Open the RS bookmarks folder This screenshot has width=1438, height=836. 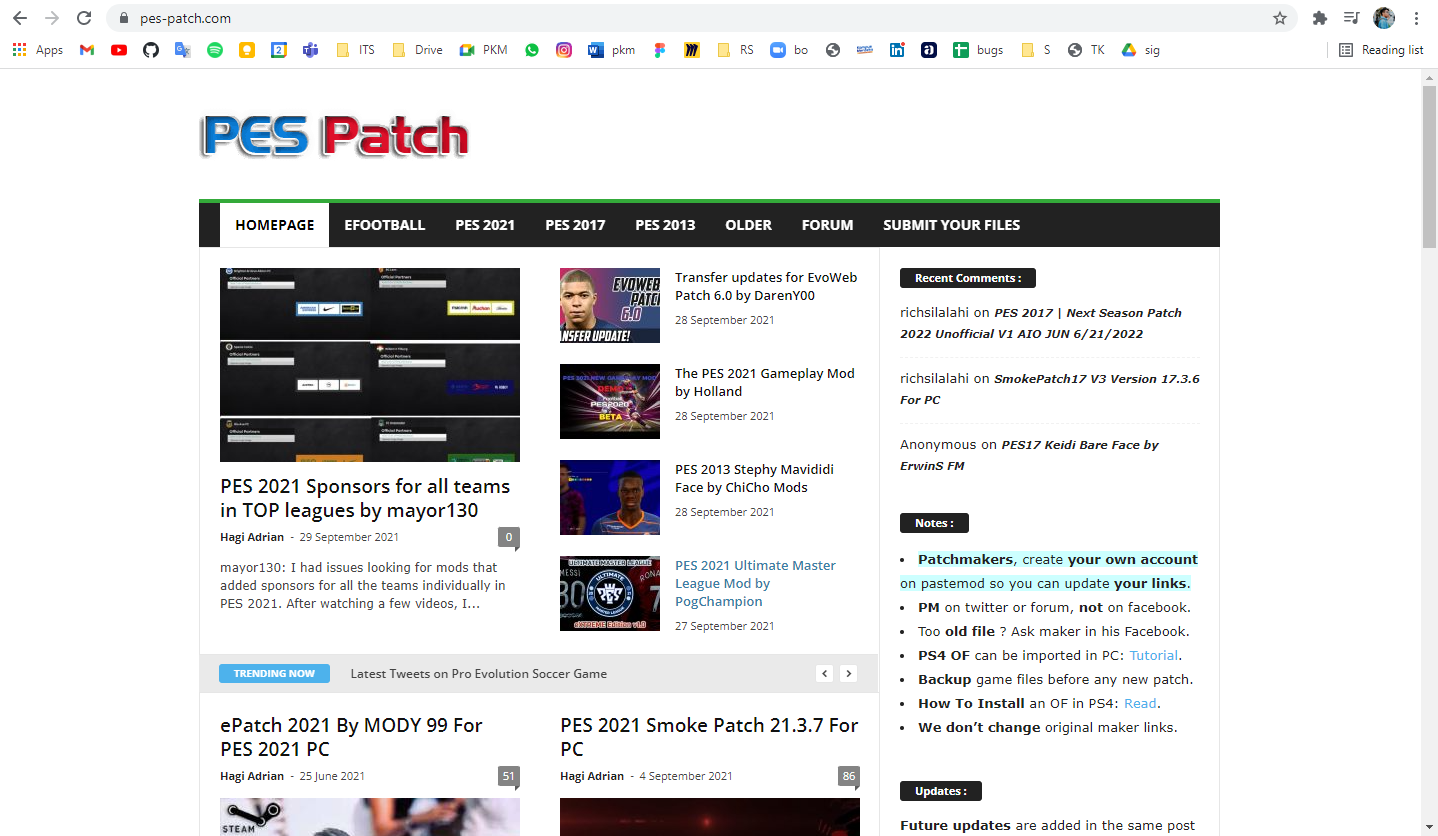click(736, 50)
